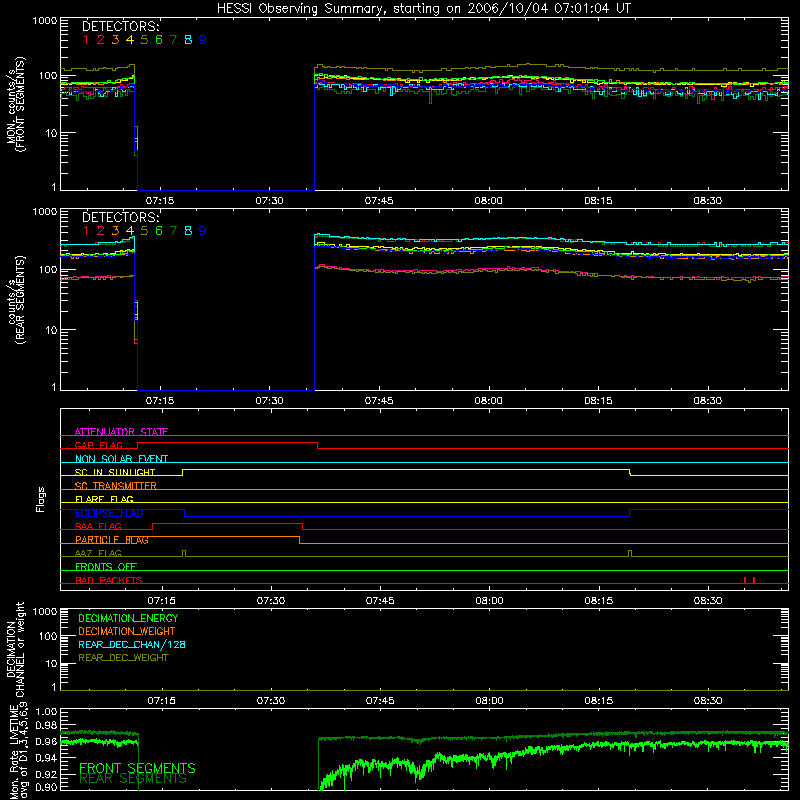Click FRONT SEGMENTS label in livetime panel
Viewport: 800px width, 800px height.
[x=137, y=768]
